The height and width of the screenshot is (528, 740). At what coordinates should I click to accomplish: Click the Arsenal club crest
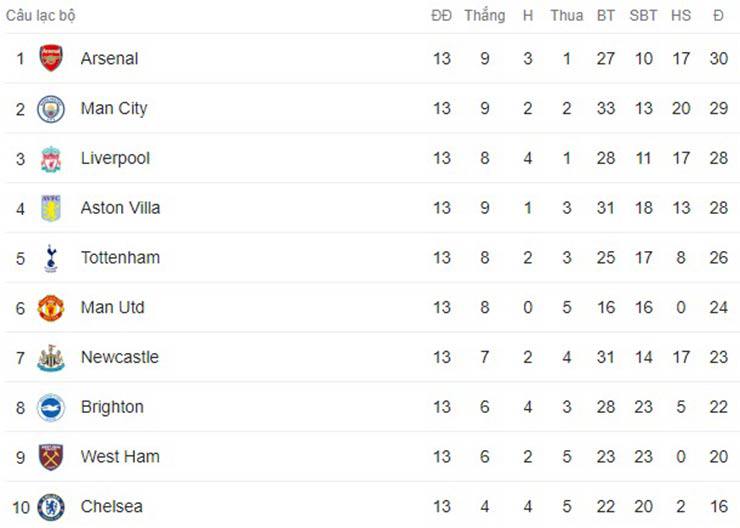pyautogui.click(x=51, y=58)
